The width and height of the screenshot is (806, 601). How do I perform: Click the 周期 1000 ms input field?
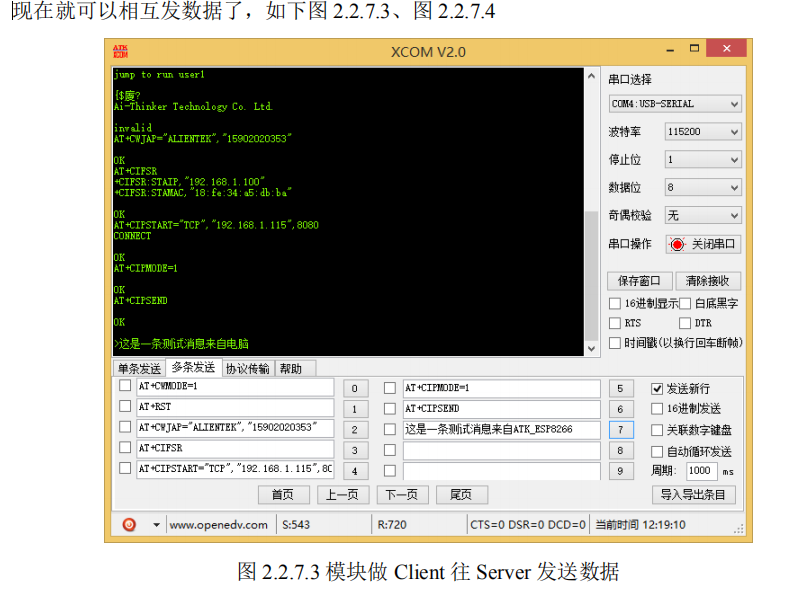pos(702,470)
